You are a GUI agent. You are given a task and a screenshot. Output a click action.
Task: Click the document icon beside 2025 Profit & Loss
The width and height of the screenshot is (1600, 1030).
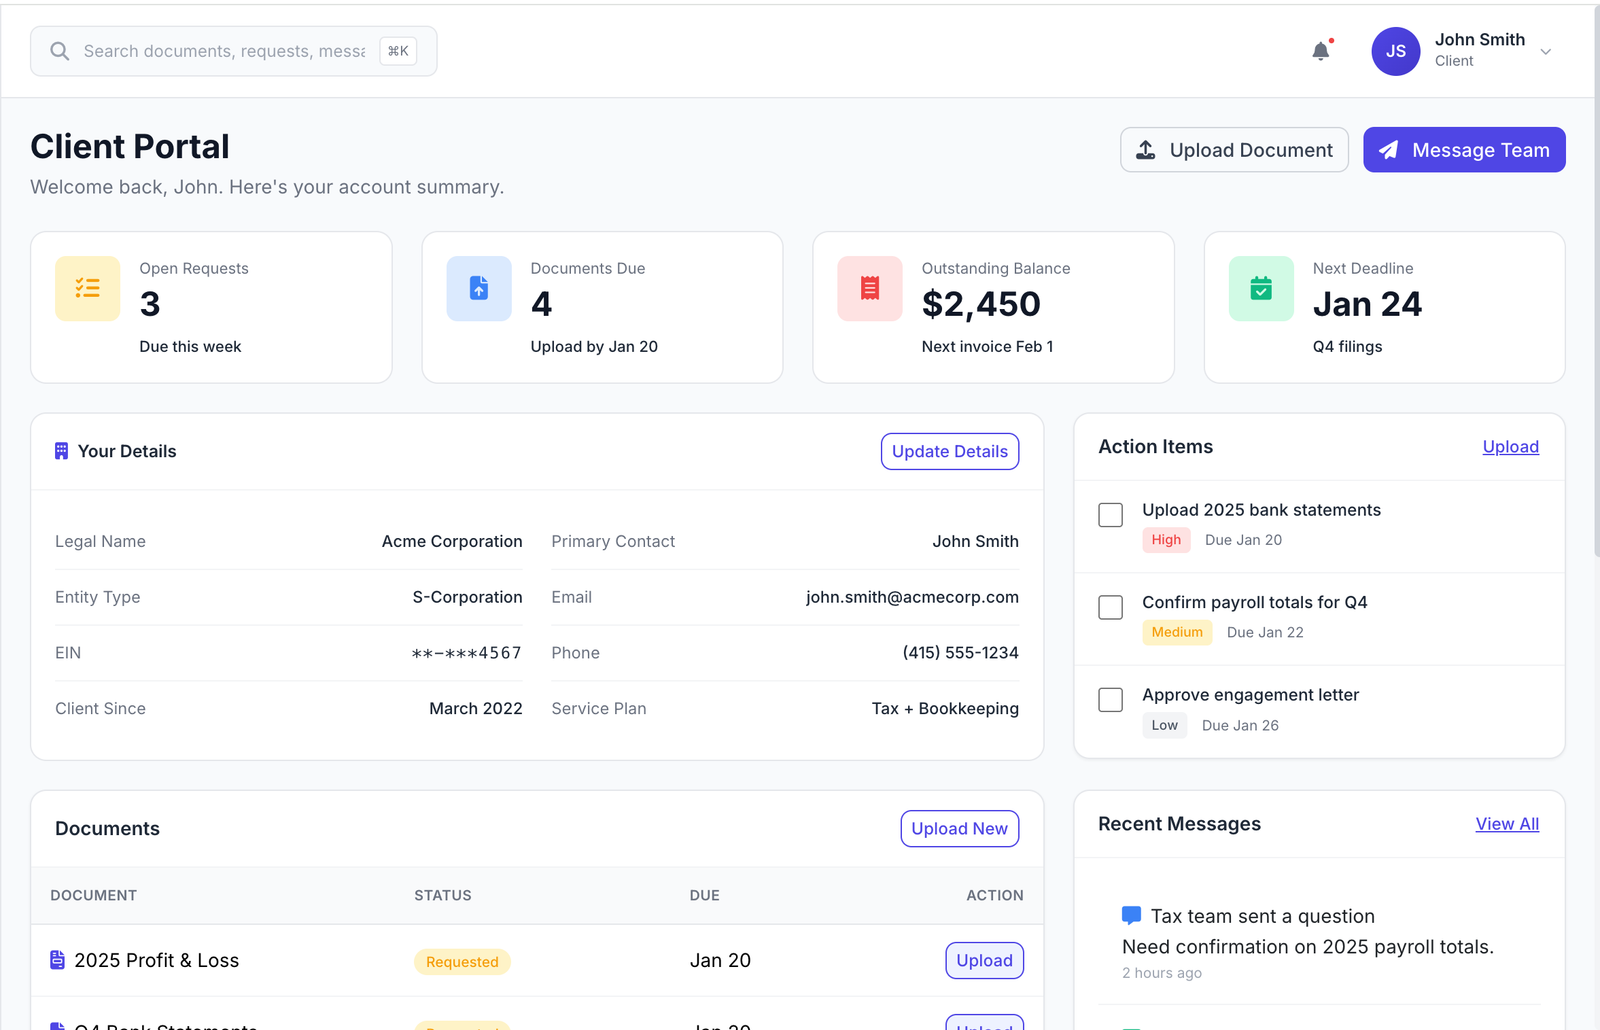(57, 959)
